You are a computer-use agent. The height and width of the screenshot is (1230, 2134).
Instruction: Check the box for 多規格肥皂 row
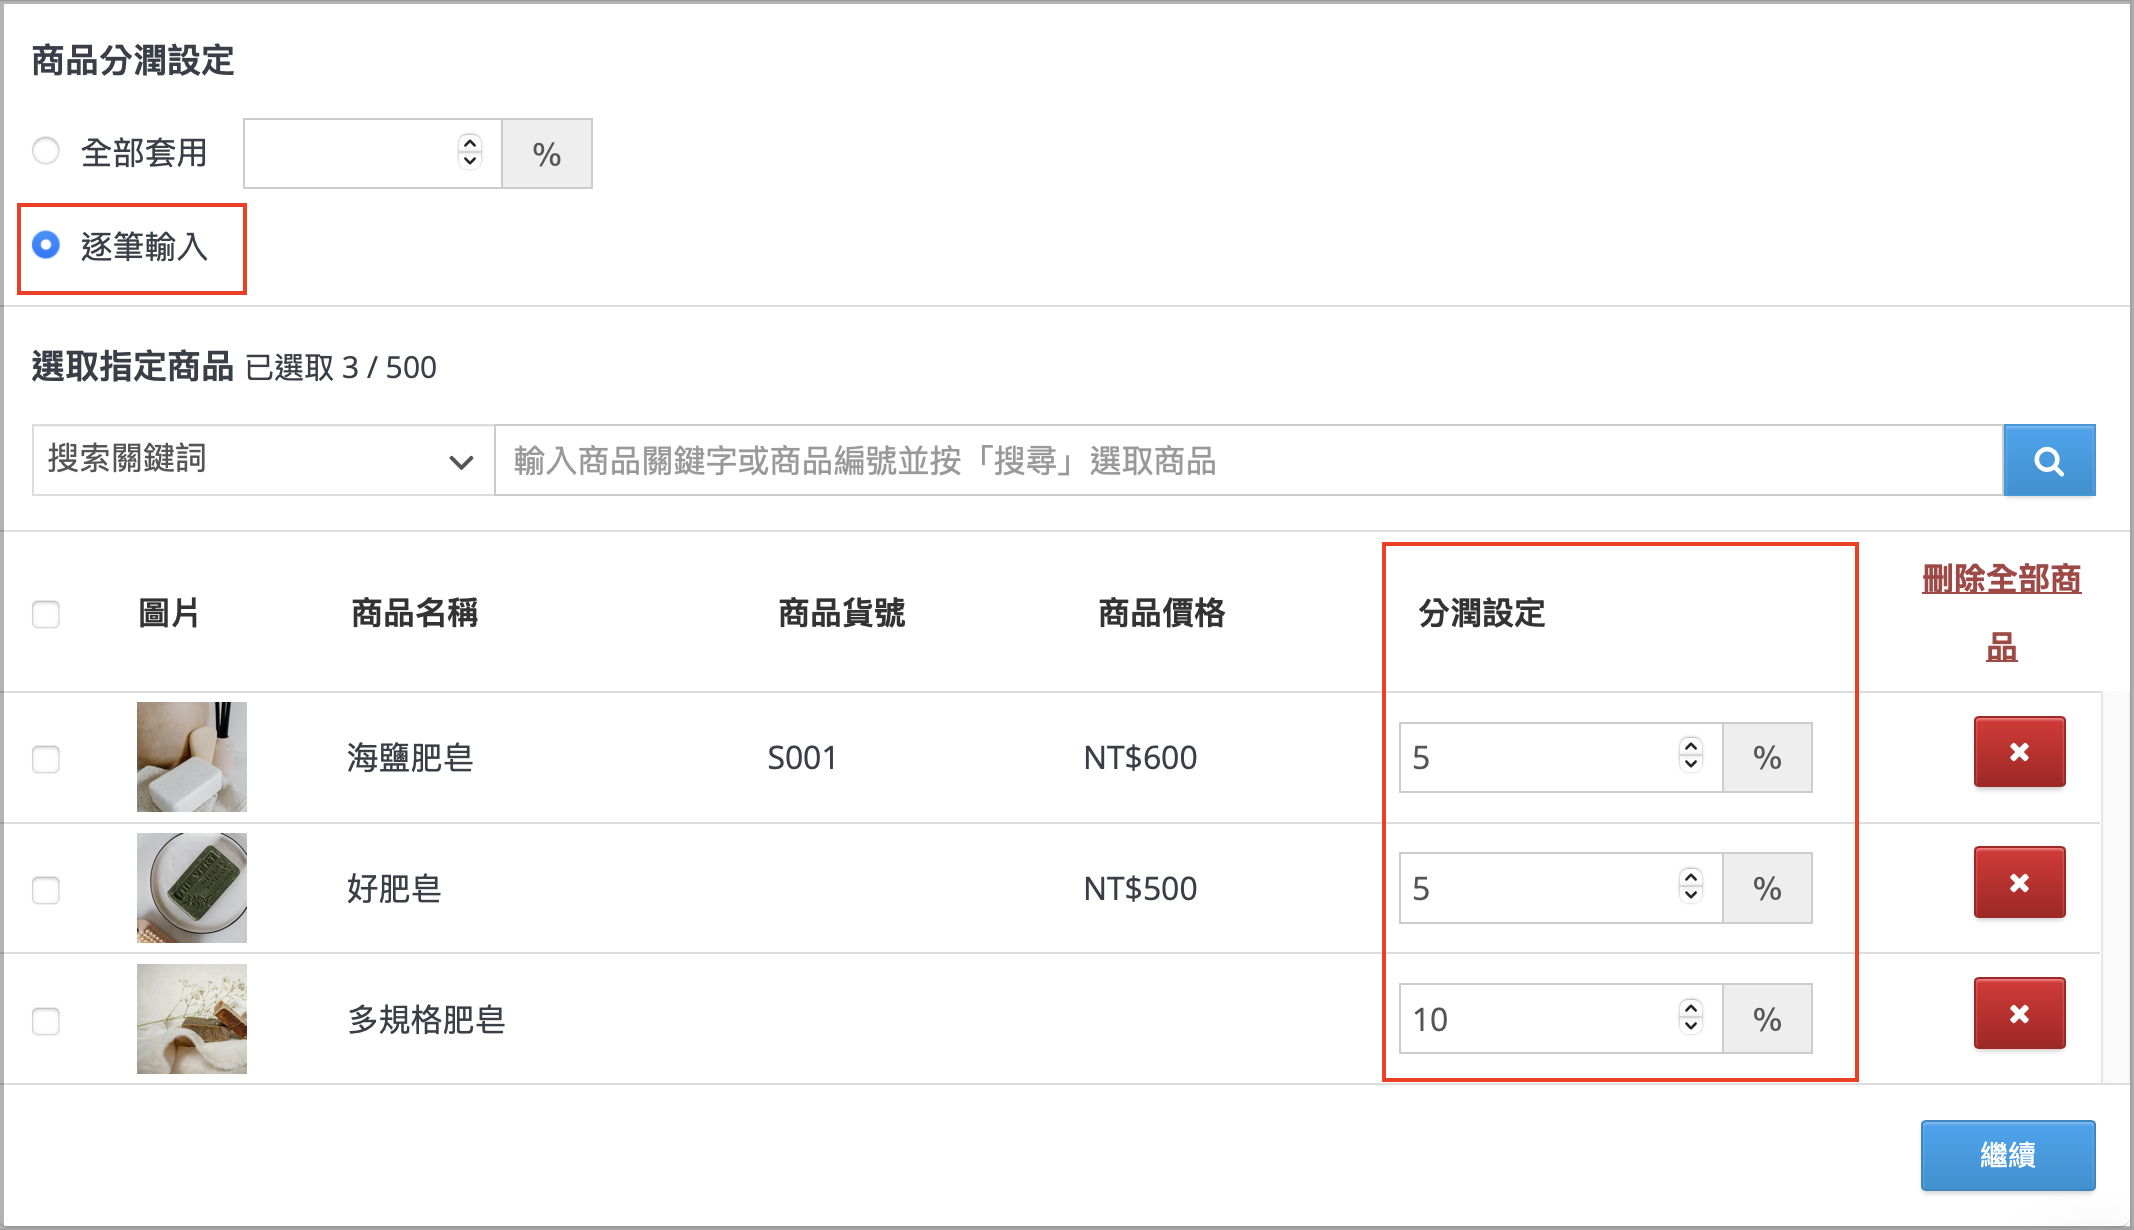(x=46, y=1021)
